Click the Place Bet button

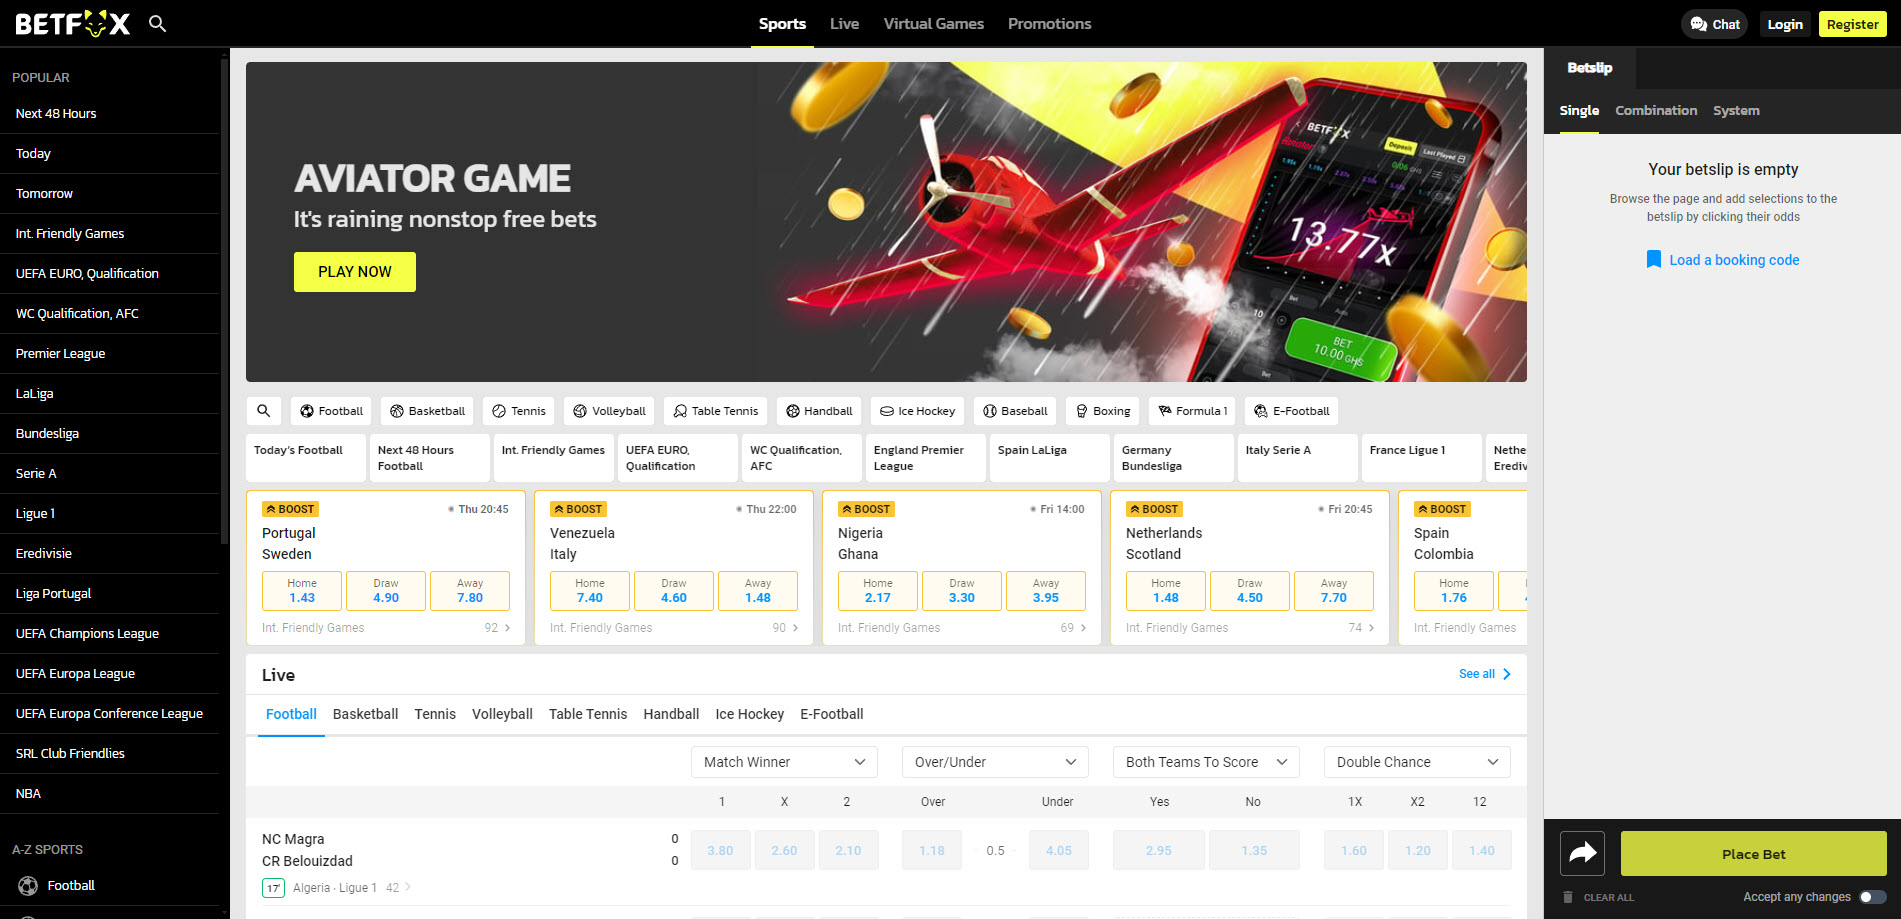[x=1753, y=854]
